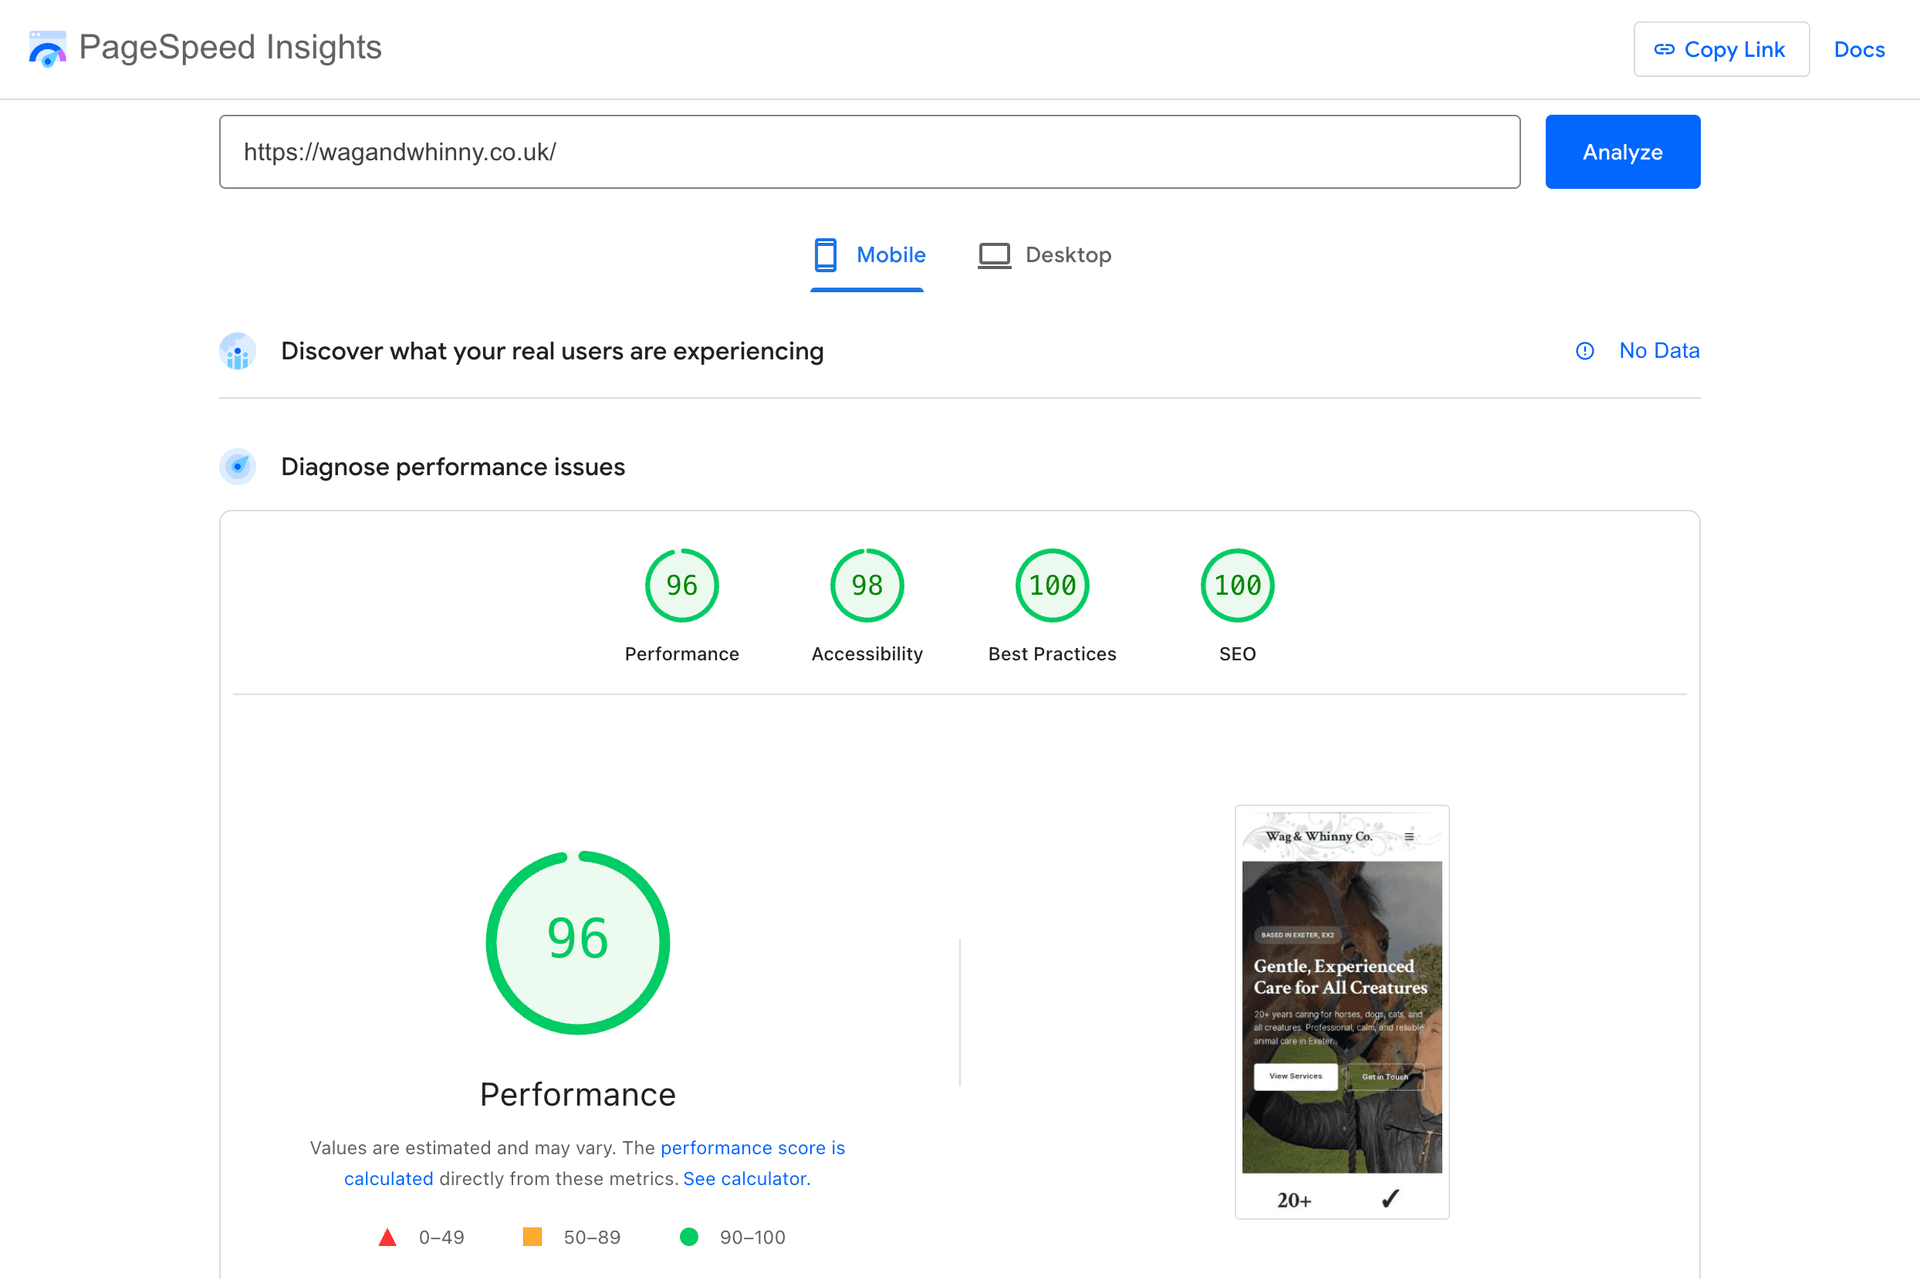Click the performance score is calculated link
Screen dimensions: 1920x1279
coord(752,1148)
